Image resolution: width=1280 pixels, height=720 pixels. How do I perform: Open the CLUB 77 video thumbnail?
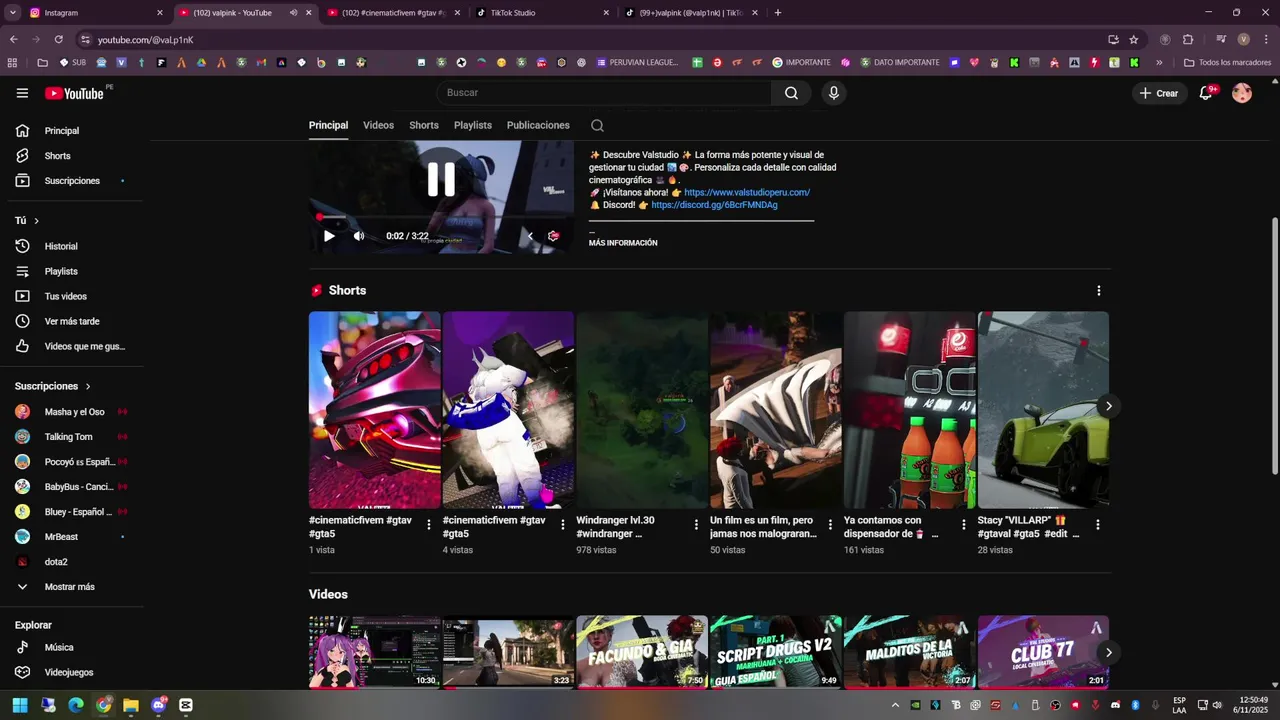click(1043, 652)
